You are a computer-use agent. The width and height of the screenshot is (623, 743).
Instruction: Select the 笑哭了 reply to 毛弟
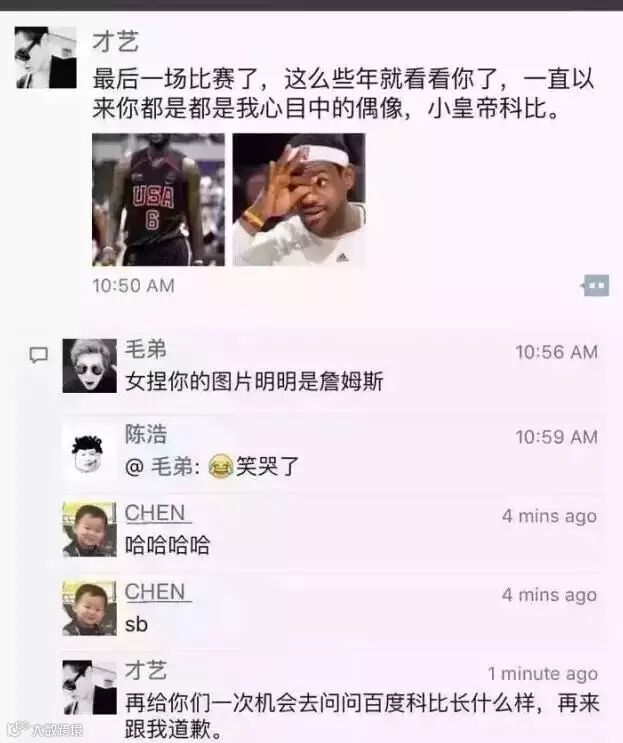(x=212, y=466)
